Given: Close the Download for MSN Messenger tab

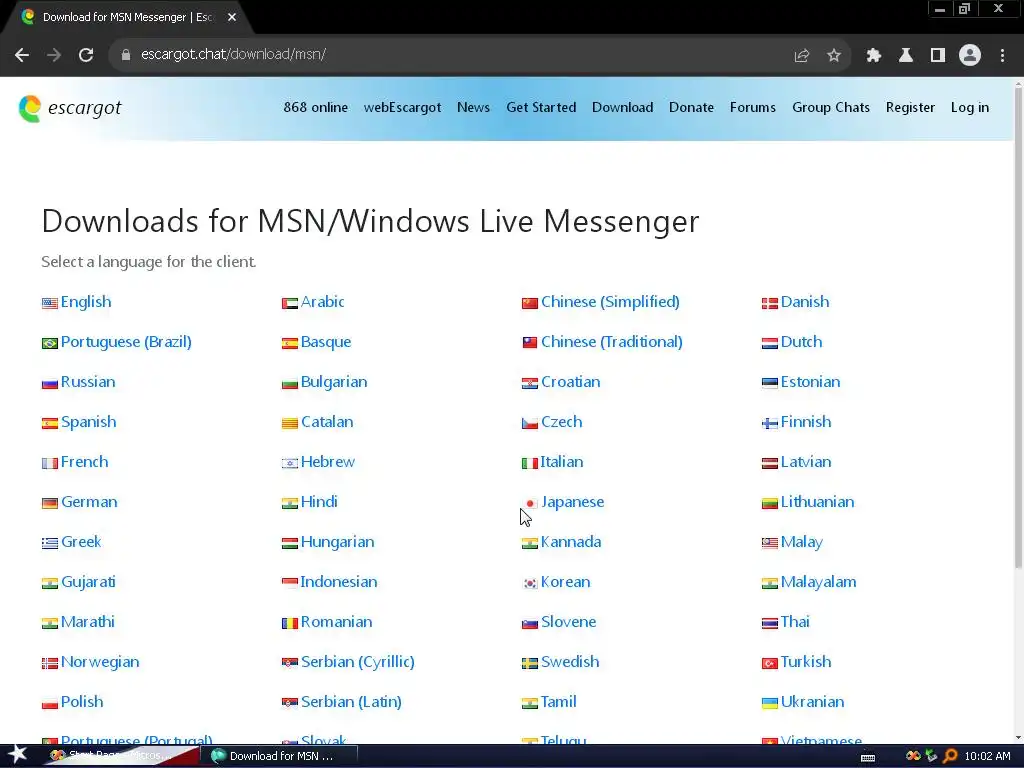Looking at the screenshot, I should pos(232,18).
